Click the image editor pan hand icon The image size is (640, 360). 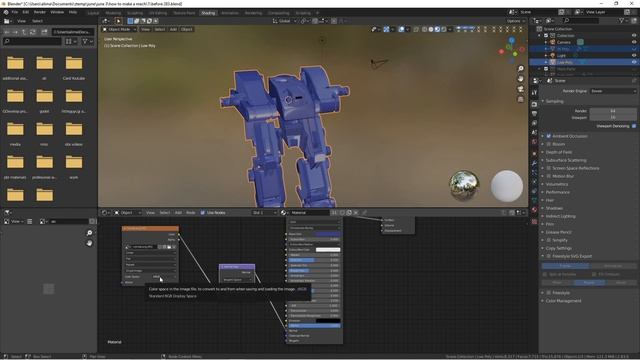pyautogui.click(x=89, y=243)
